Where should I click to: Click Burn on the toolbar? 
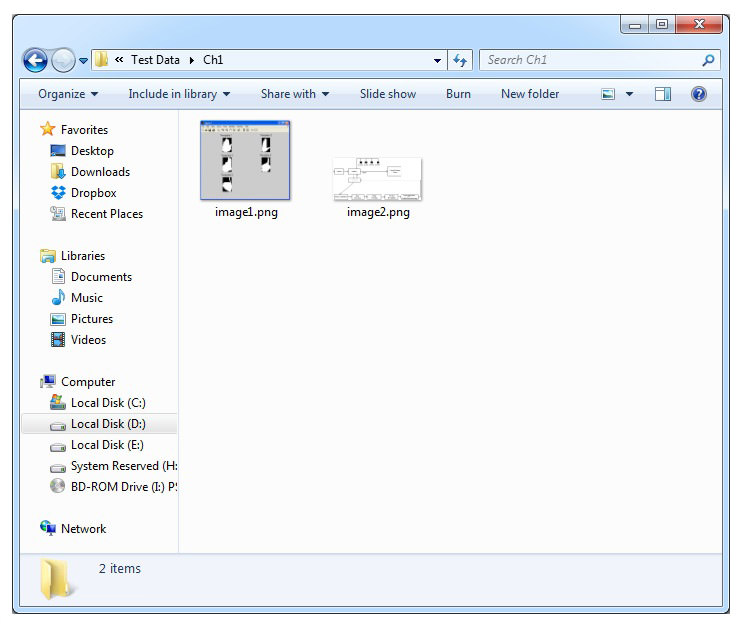[458, 94]
